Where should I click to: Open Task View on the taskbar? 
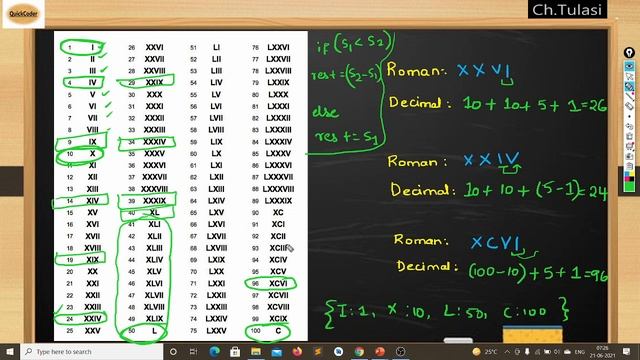click(193, 351)
